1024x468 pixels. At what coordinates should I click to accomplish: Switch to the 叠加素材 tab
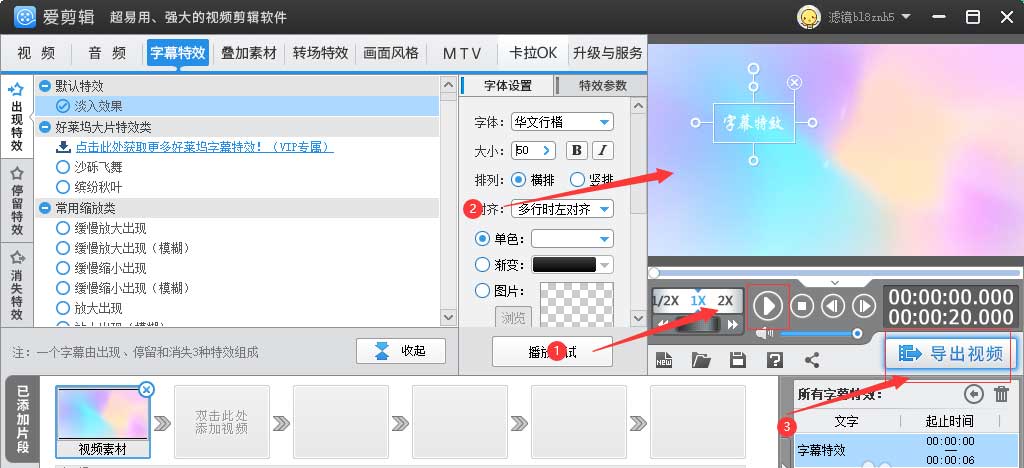249,54
